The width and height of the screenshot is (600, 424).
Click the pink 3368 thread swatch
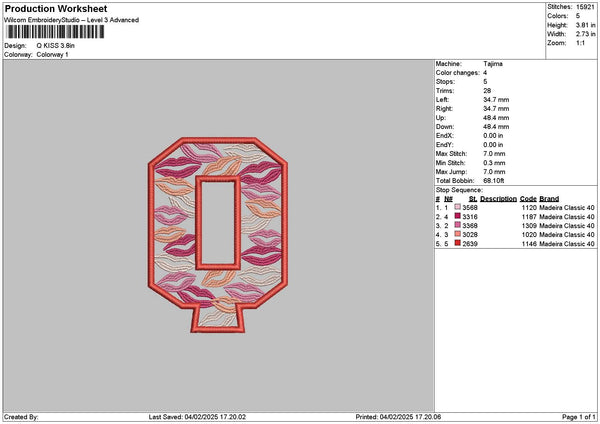[457, 225]
